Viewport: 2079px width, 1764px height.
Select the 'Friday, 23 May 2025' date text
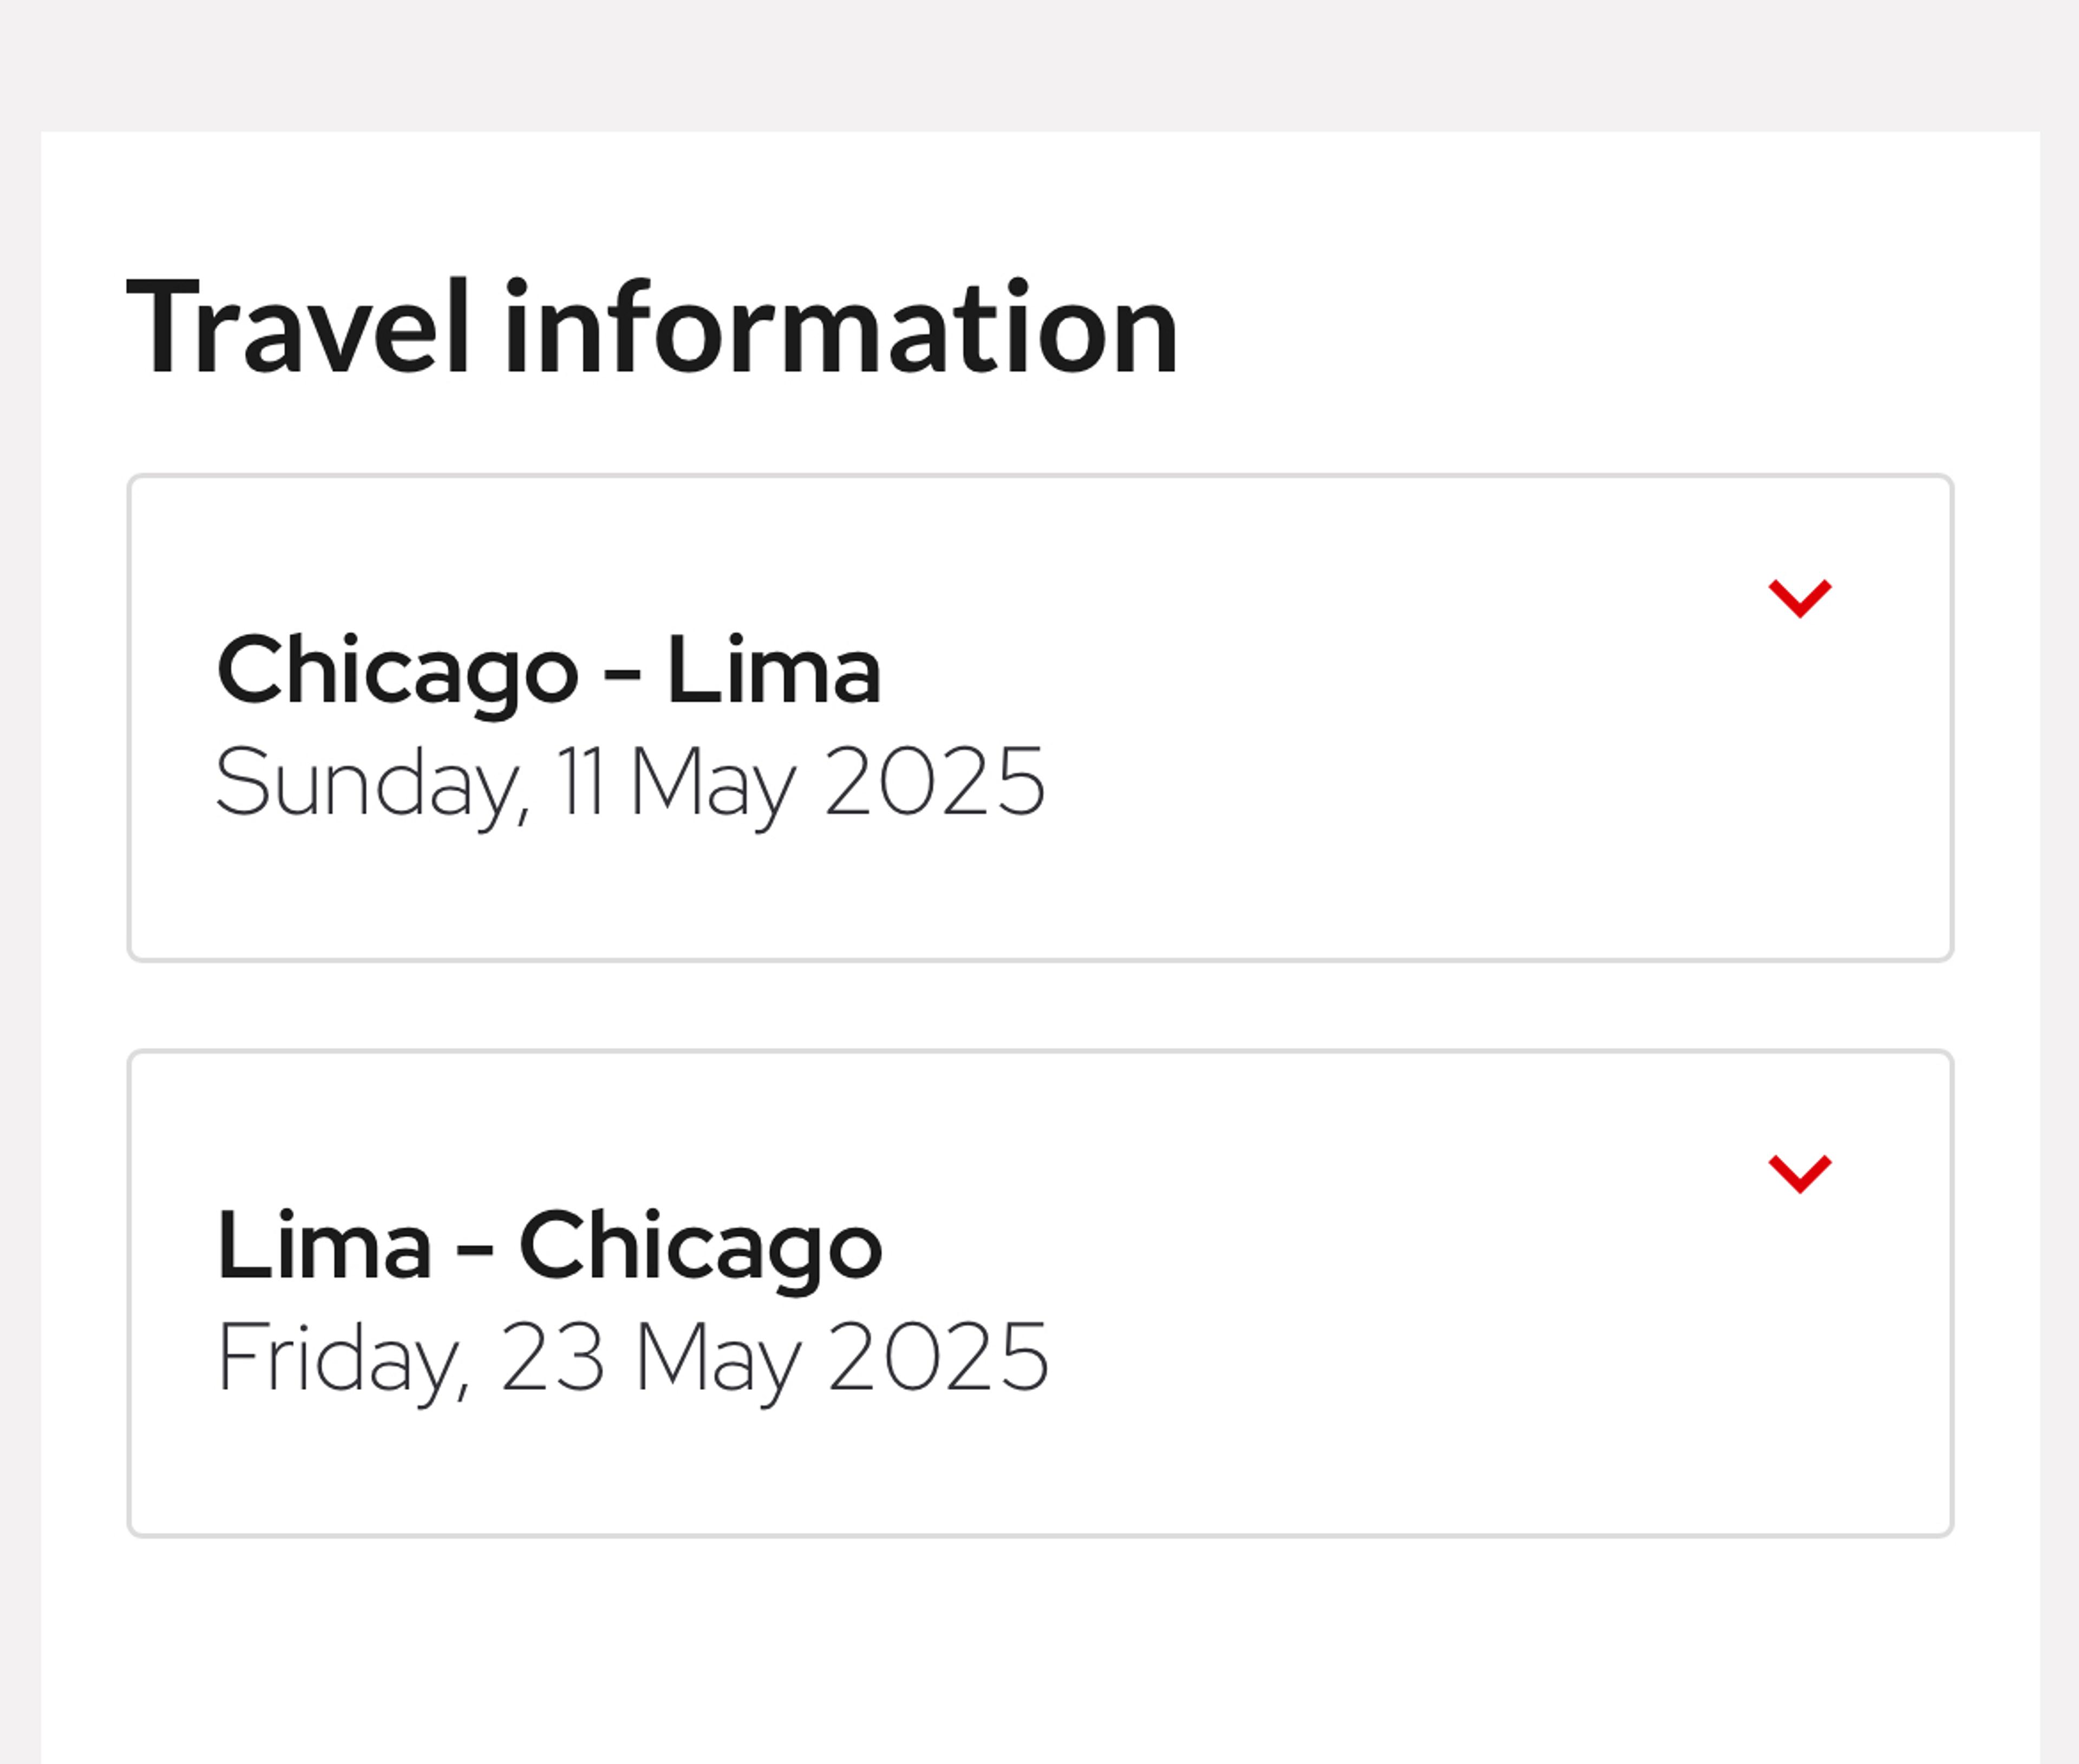pos(632,1358)
